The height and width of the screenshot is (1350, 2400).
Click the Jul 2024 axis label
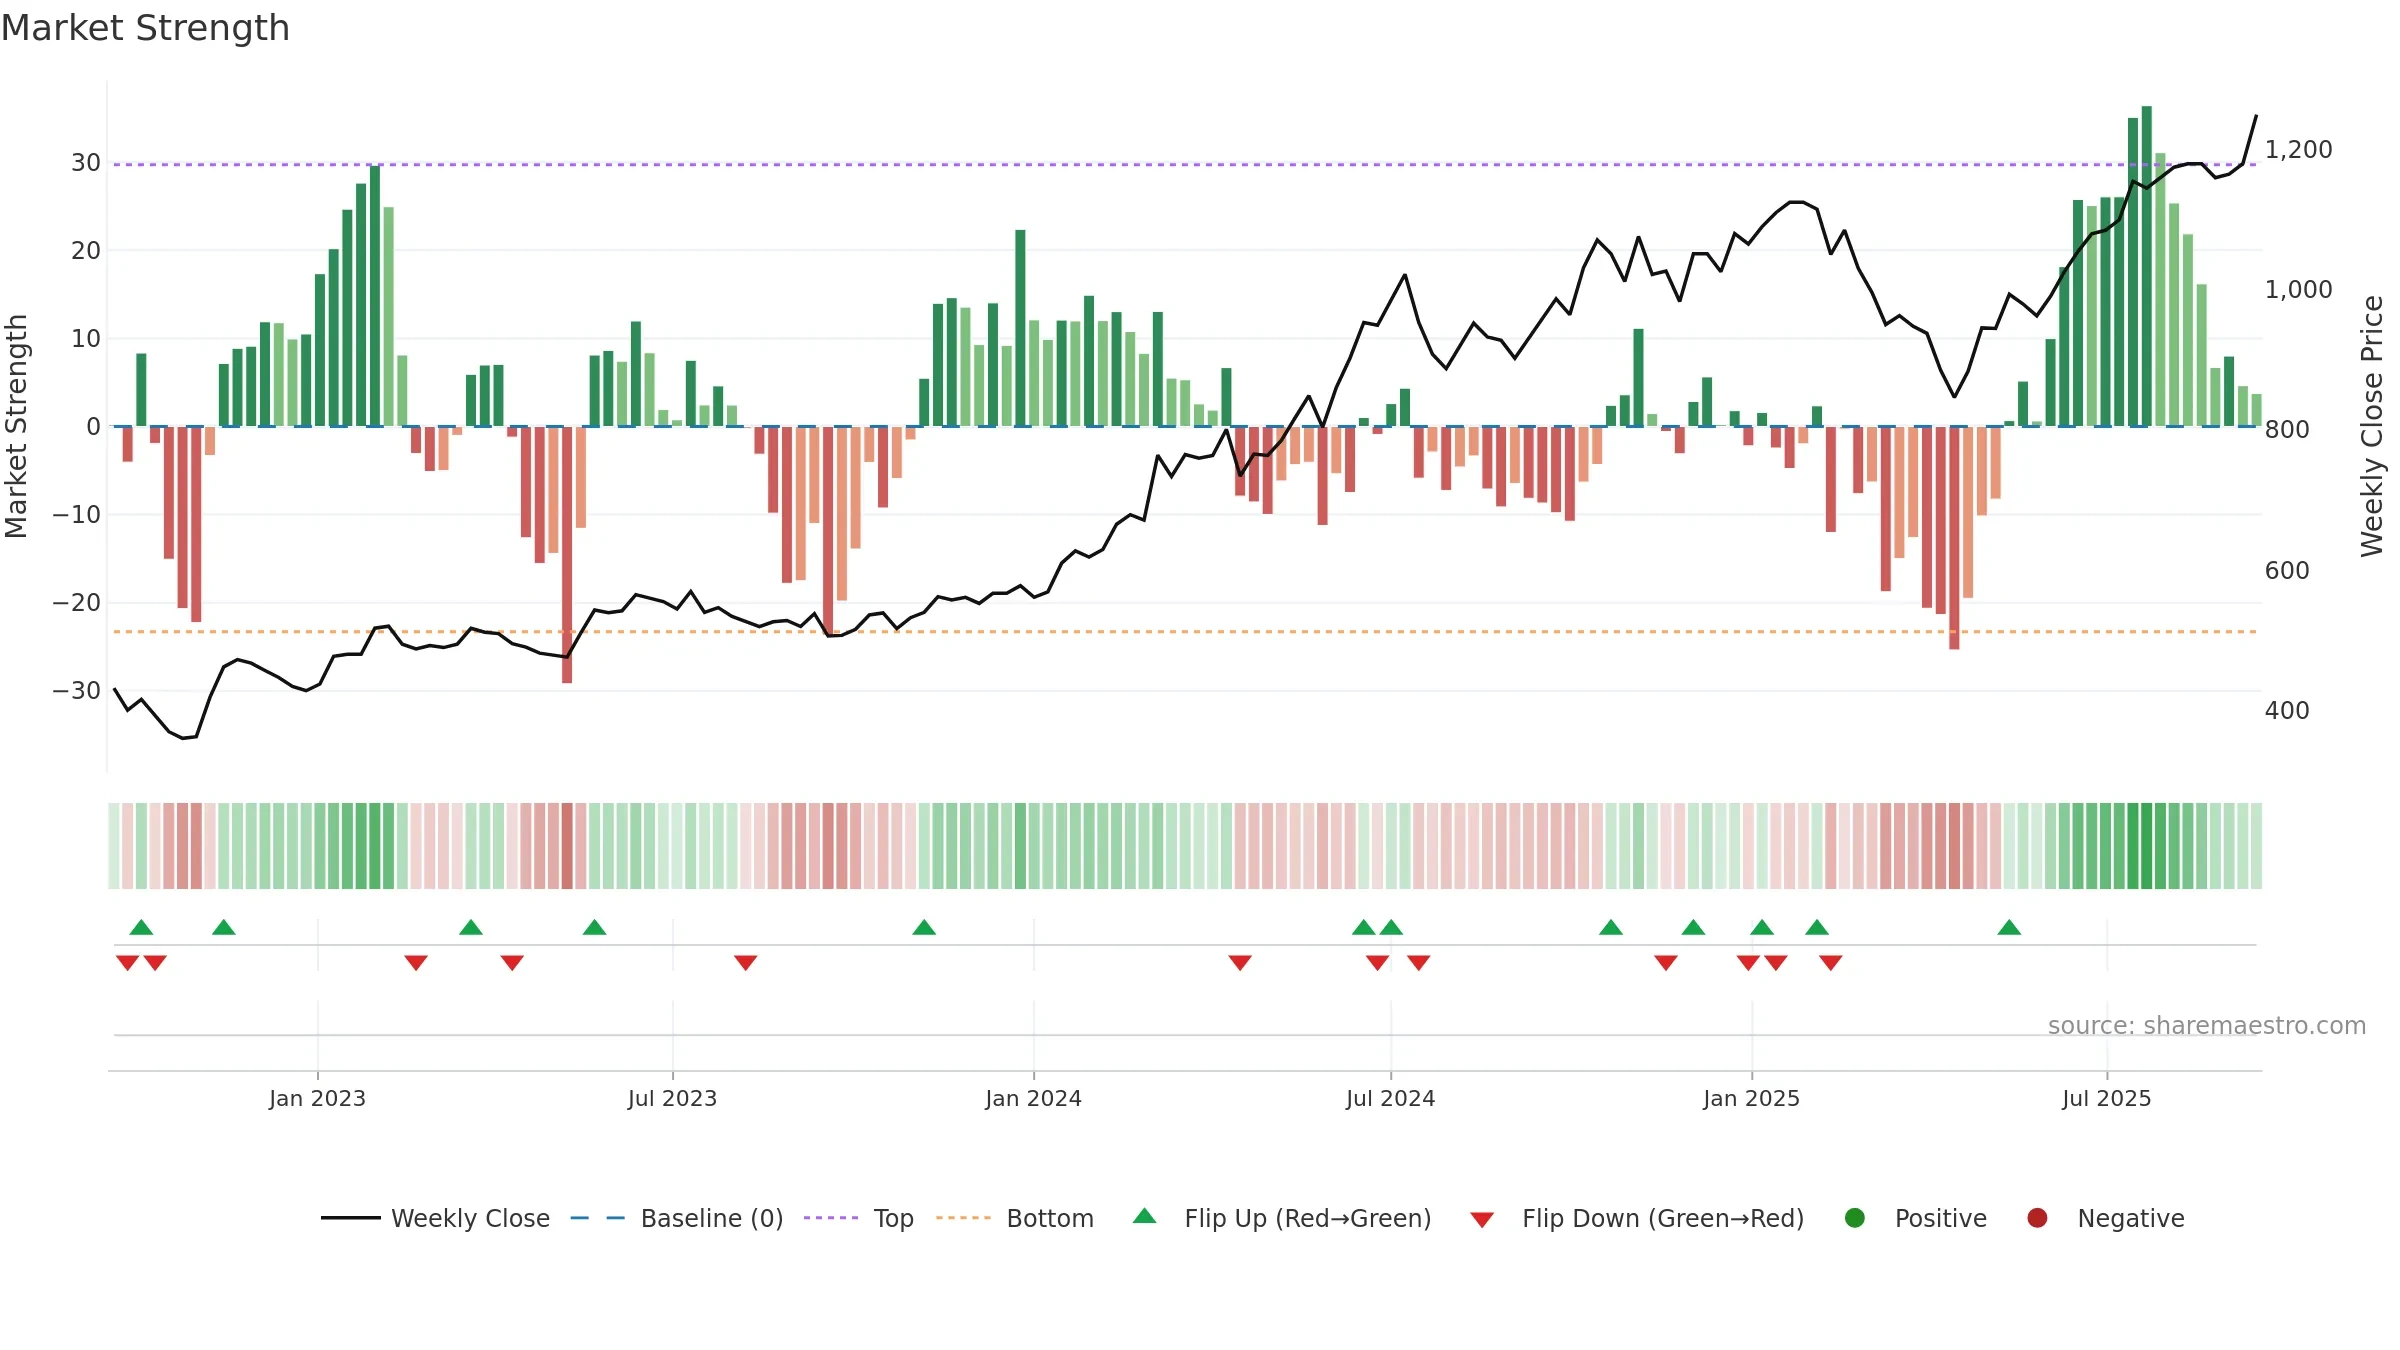click(1390, 1098)
